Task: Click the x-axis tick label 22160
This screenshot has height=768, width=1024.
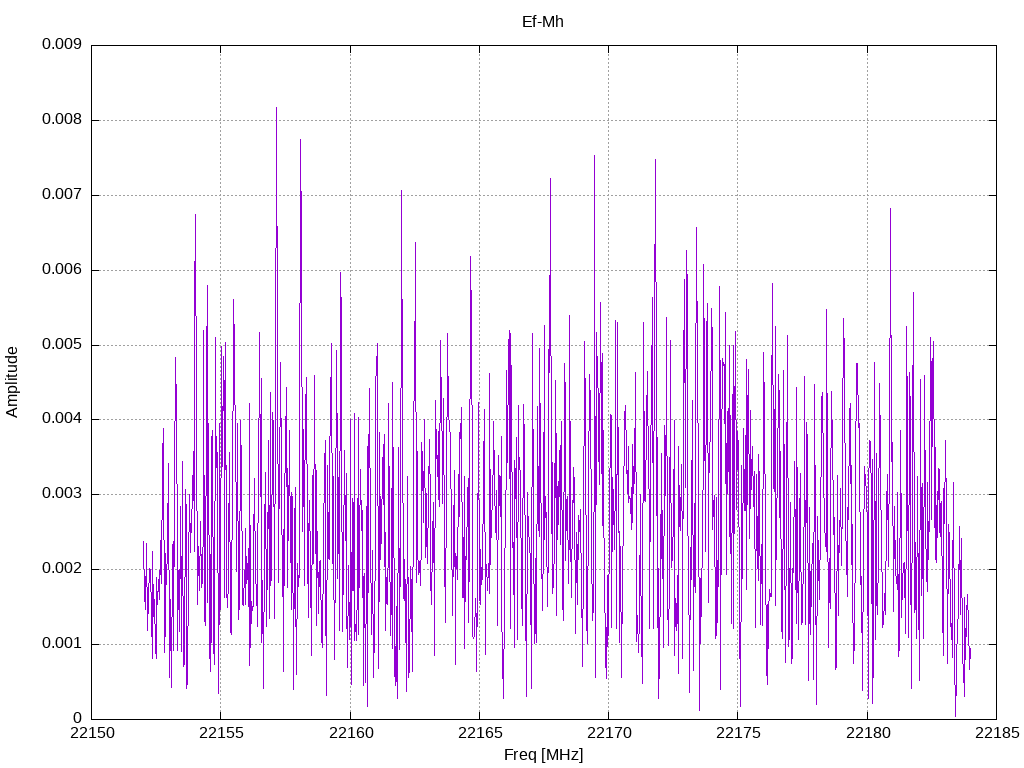Action: pyautogui.click(x=351, y=733)
